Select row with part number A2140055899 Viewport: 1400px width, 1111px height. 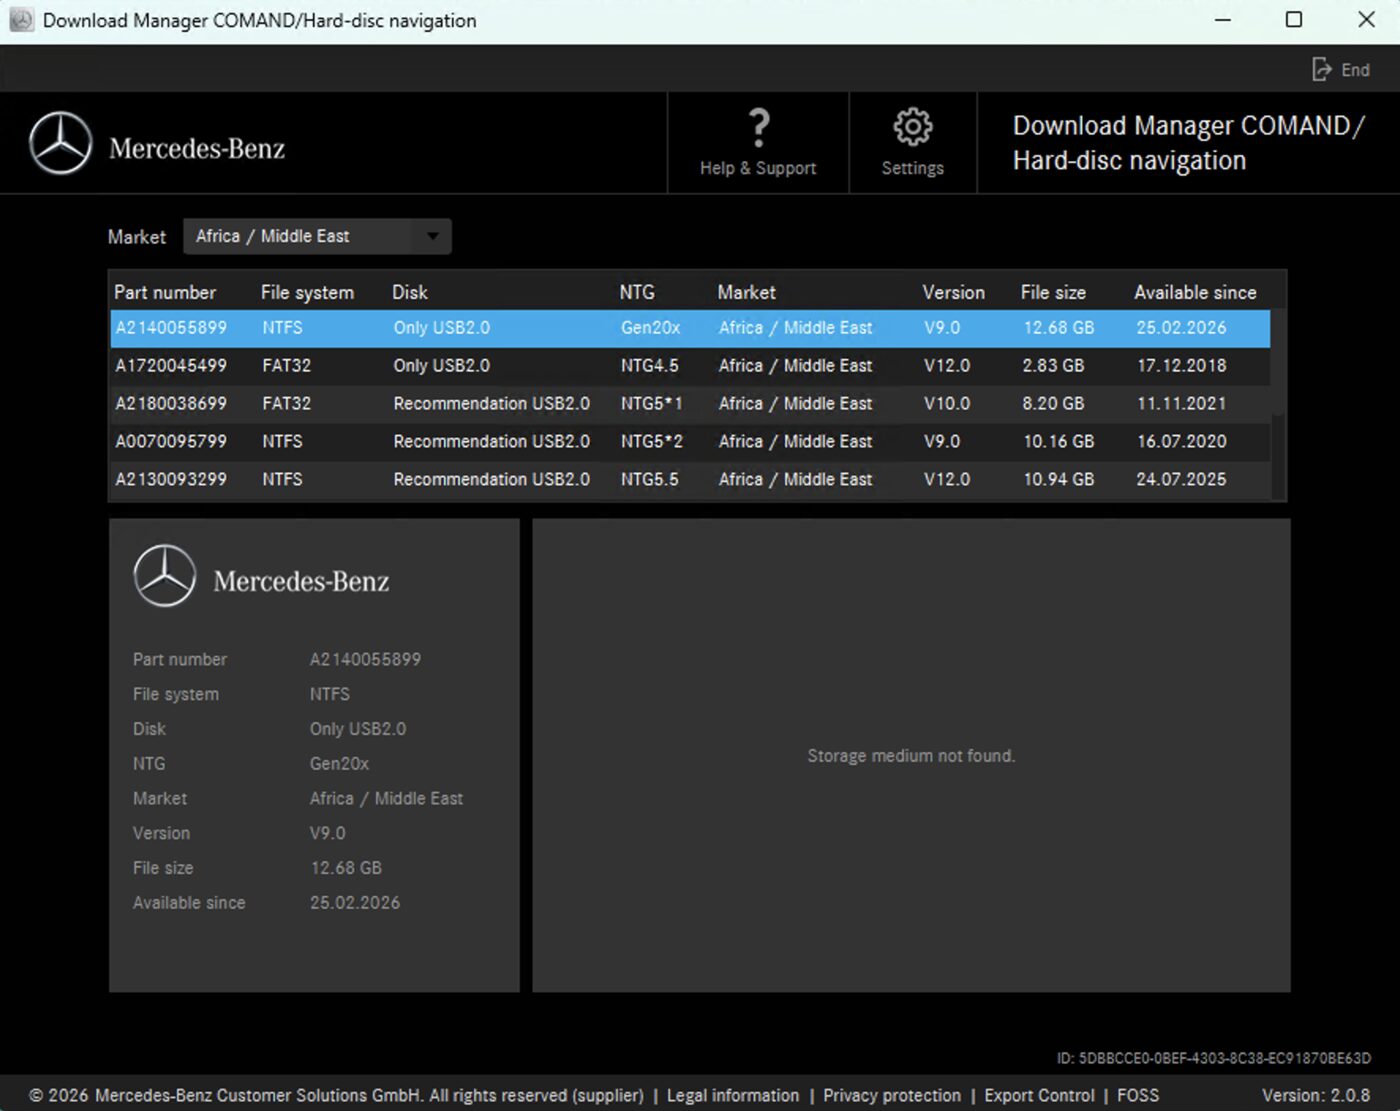point(690,328)
